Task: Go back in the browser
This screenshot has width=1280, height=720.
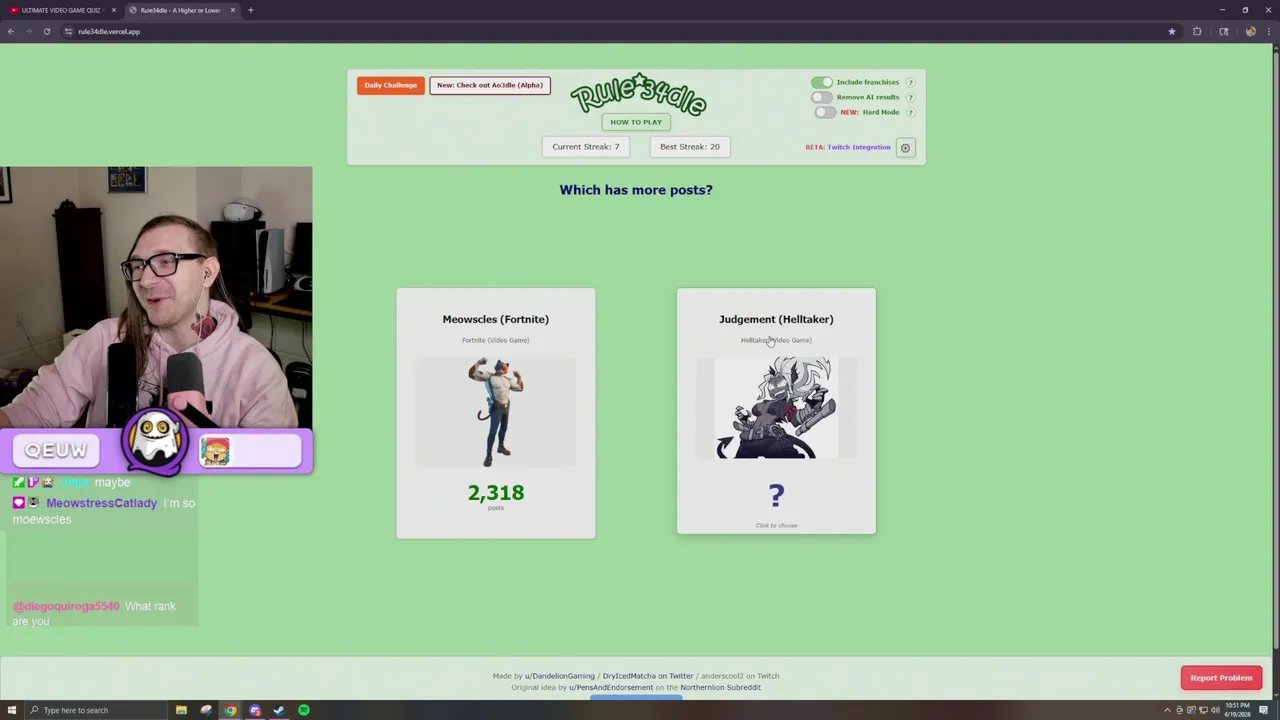Action: pos(11,31)
